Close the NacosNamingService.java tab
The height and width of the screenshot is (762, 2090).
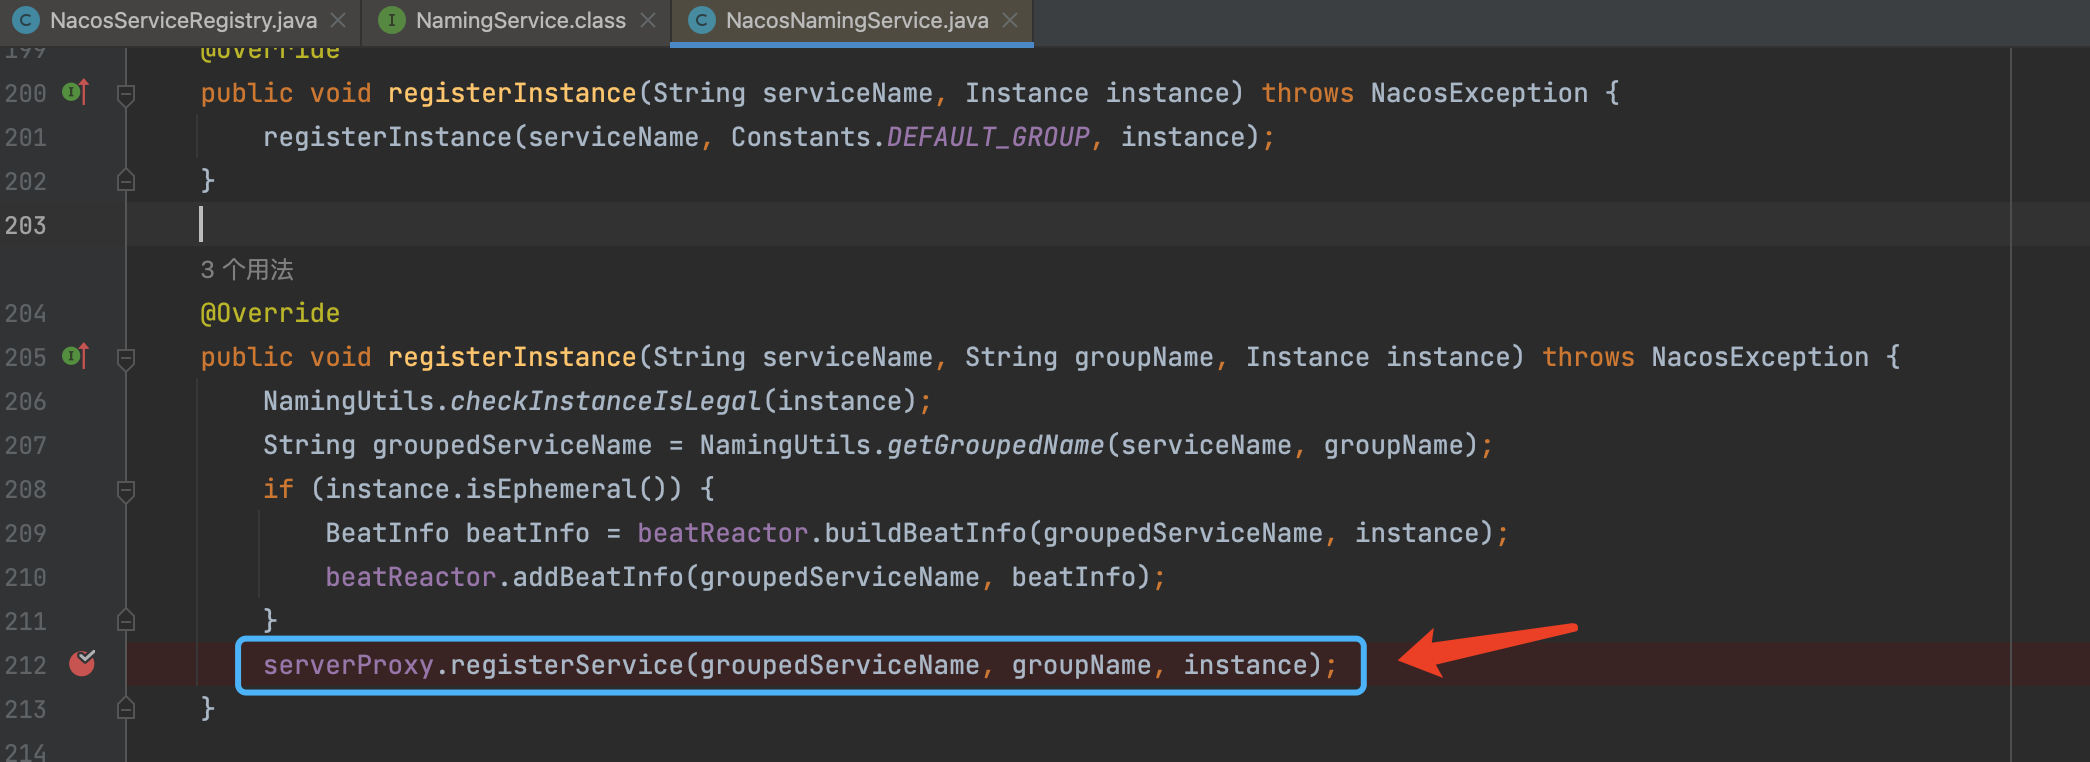(x=1010, y=20)
